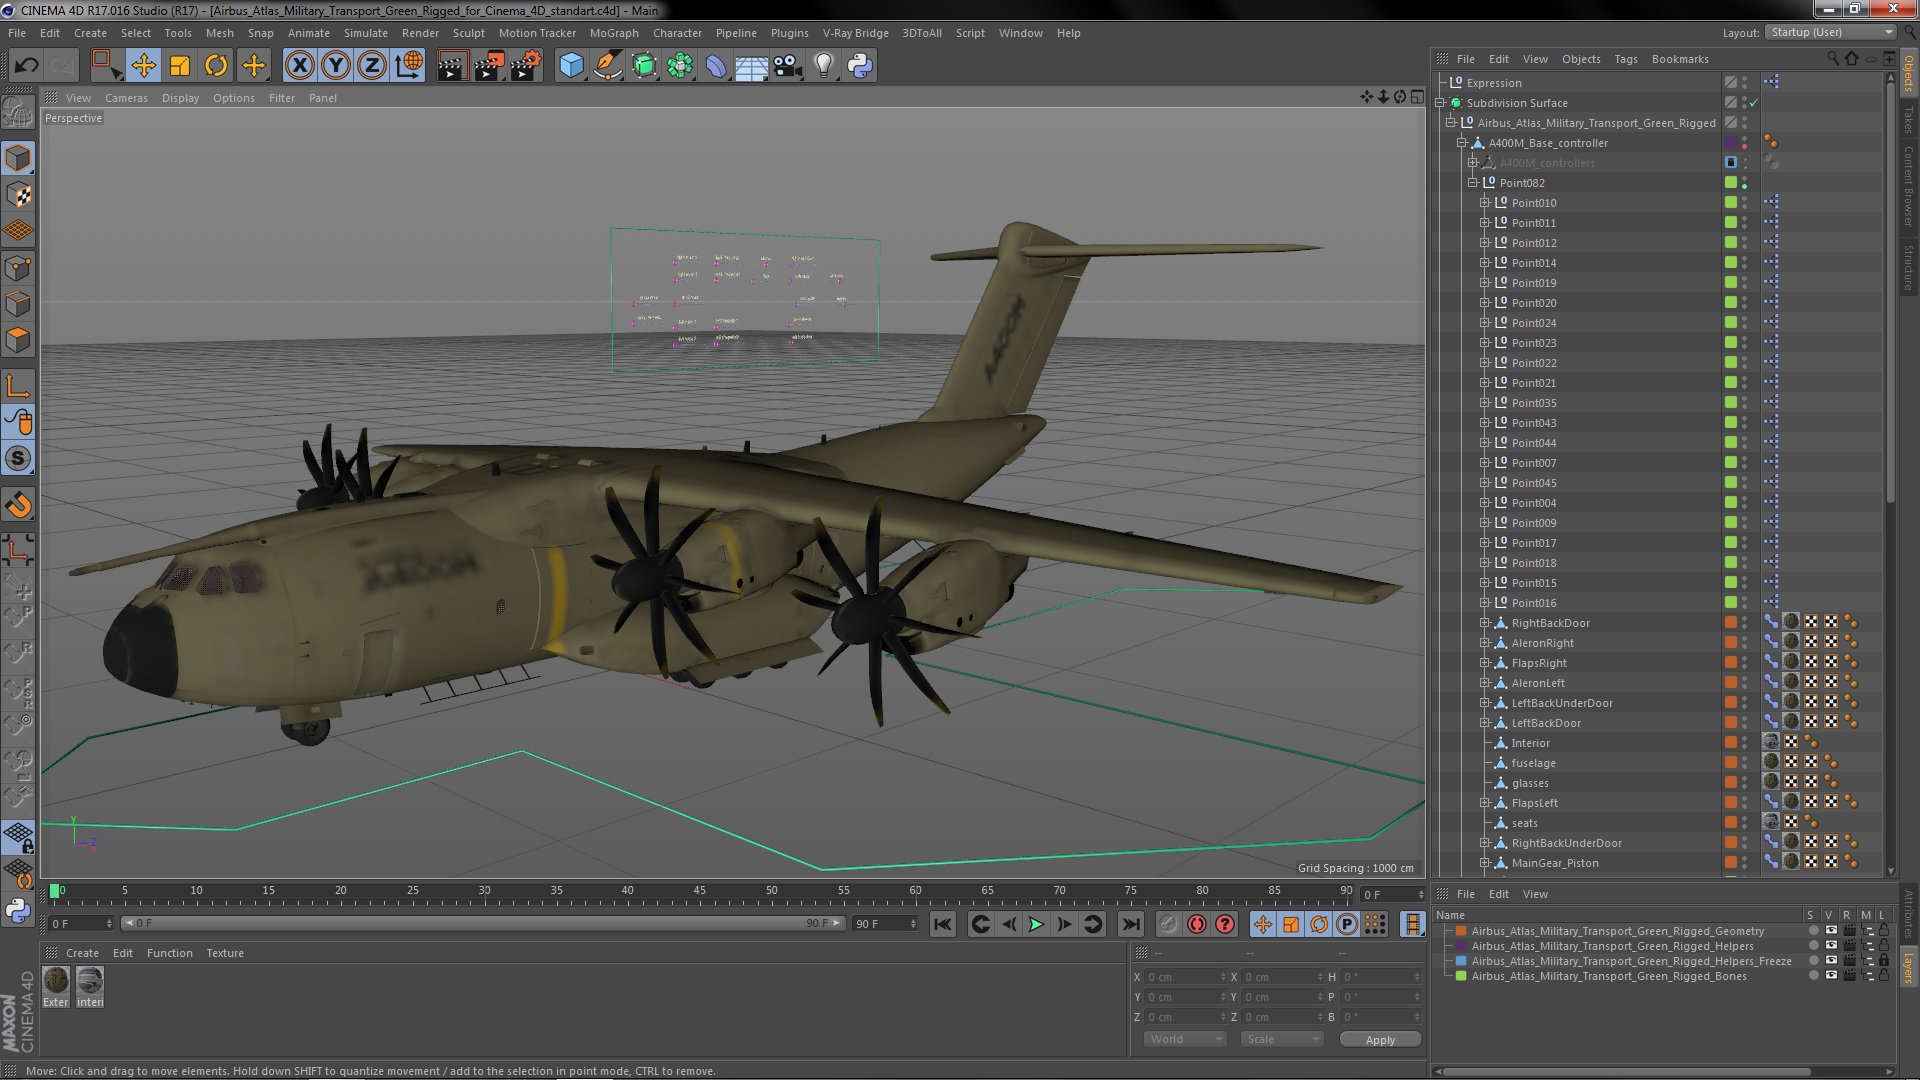Click the Undo arrow icon
Viewport: 1920px width, 1080px height.
click(x=26, y=66)
